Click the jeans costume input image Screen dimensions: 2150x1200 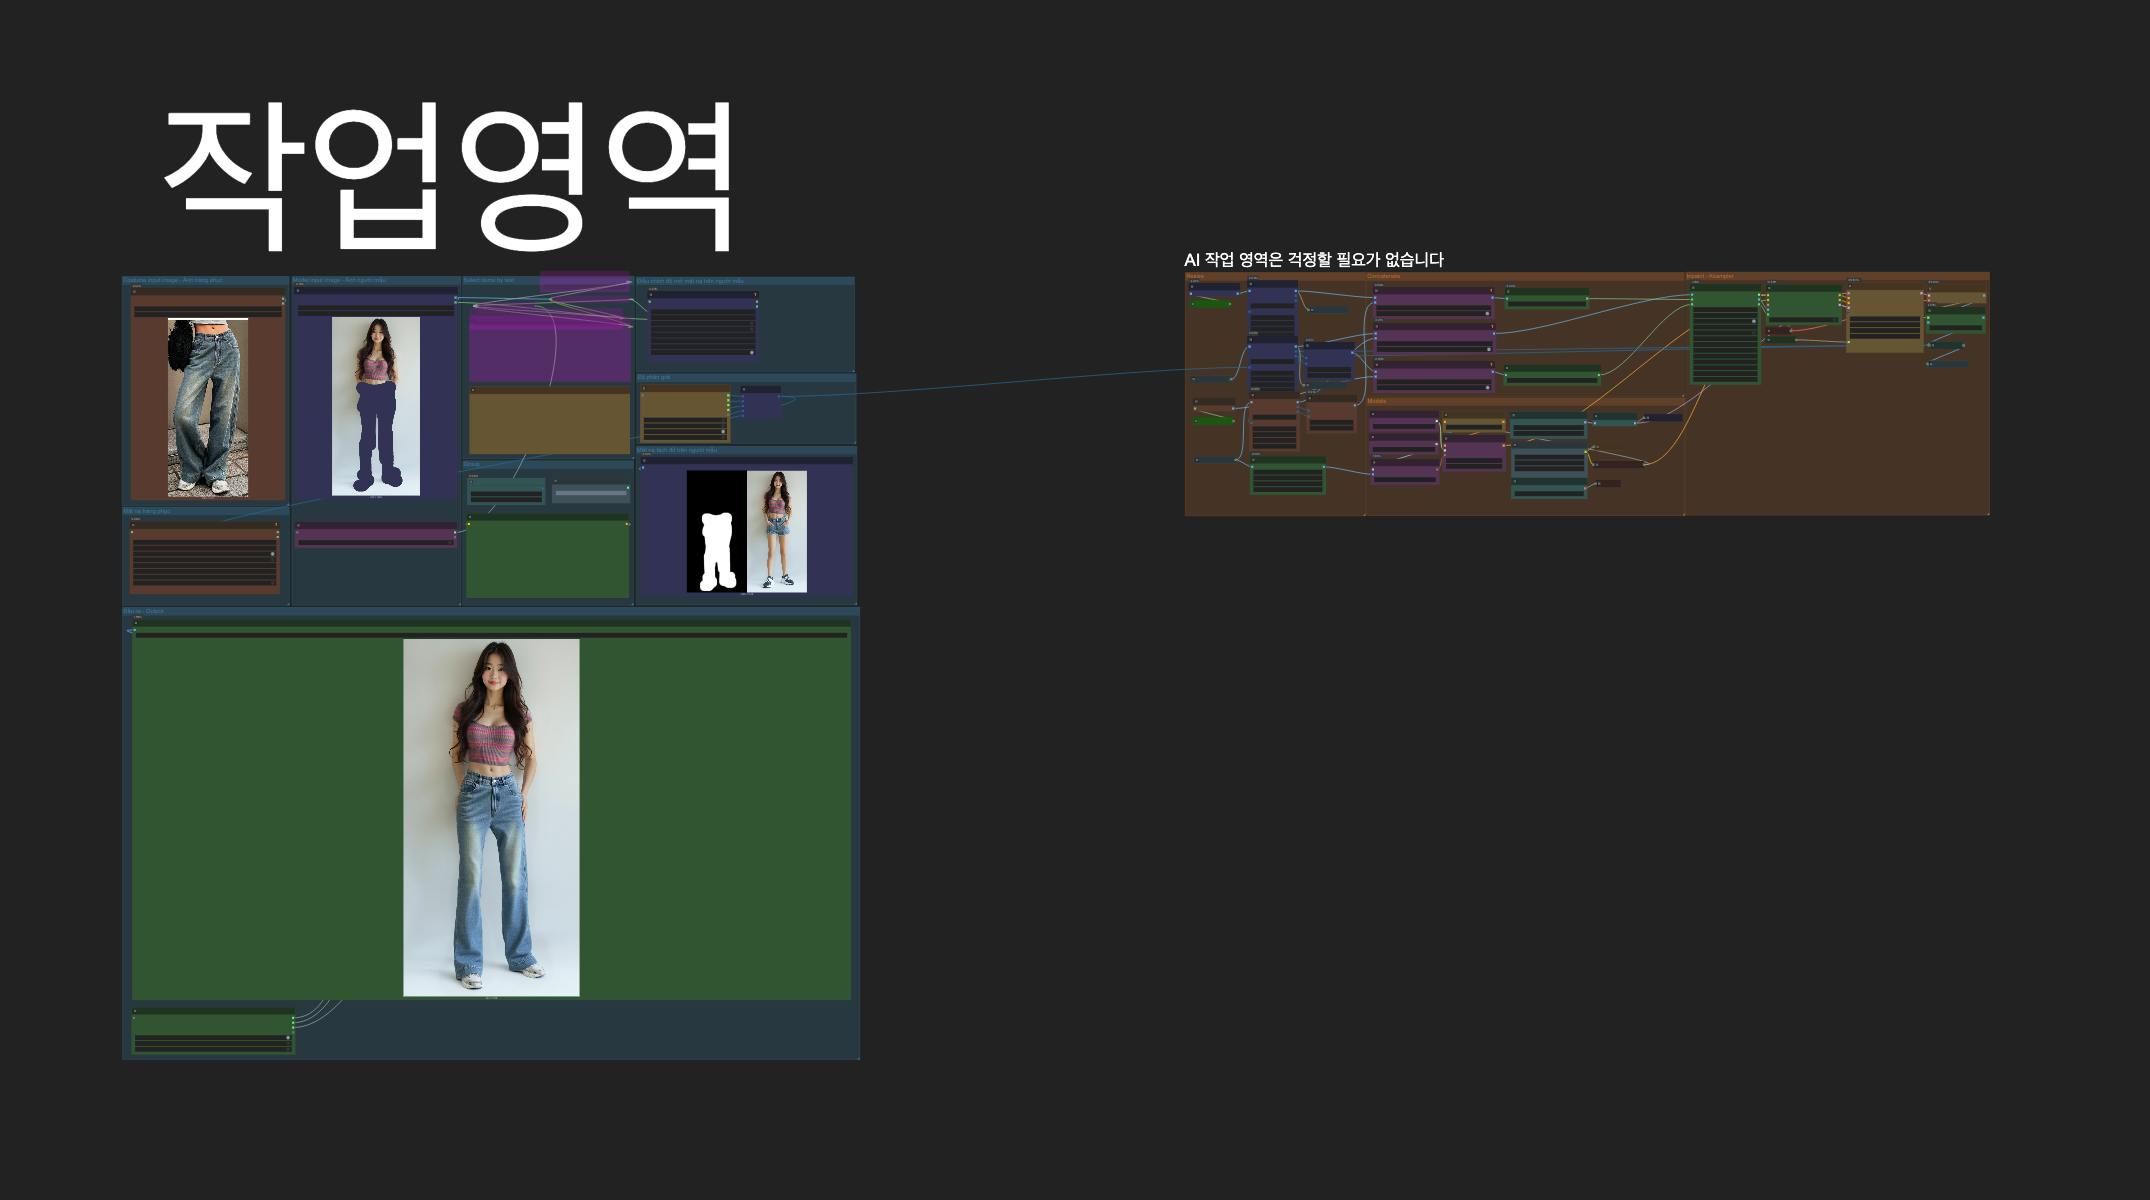[x=208, y=407]
